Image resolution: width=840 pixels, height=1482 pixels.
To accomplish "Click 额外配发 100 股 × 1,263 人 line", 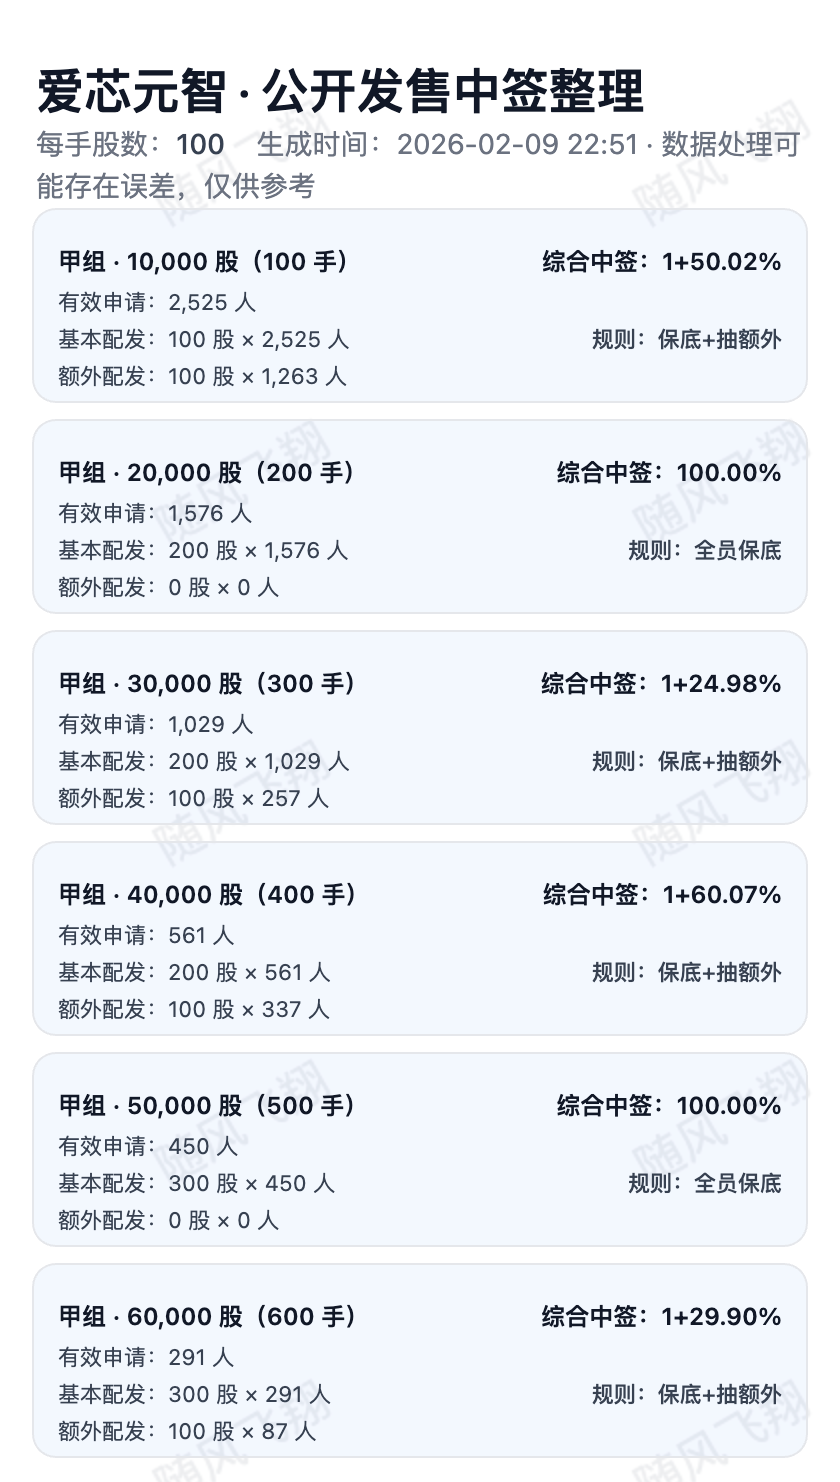I will click(x=202, y=376).
